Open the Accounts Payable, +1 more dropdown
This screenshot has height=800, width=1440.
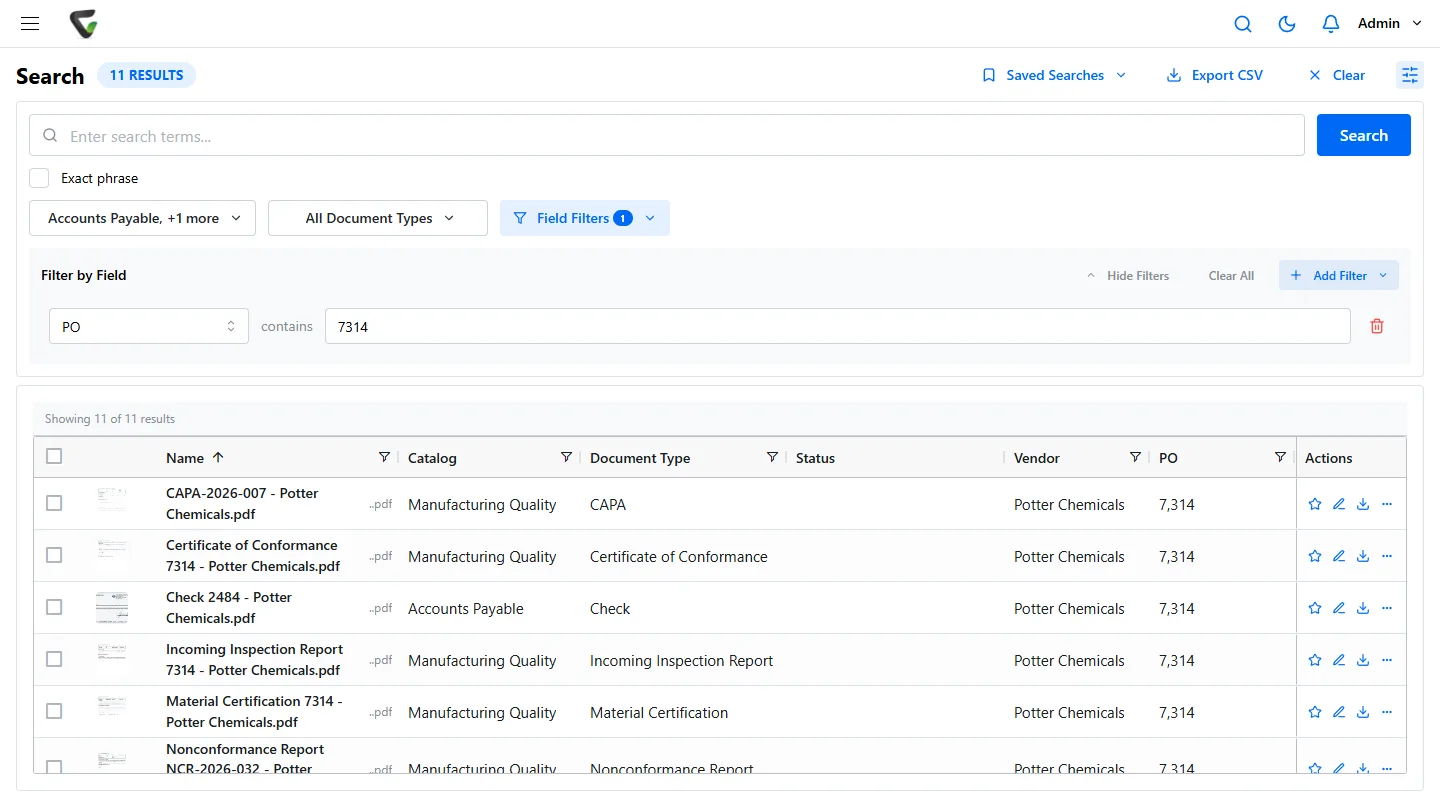click(x=142, y=218)
